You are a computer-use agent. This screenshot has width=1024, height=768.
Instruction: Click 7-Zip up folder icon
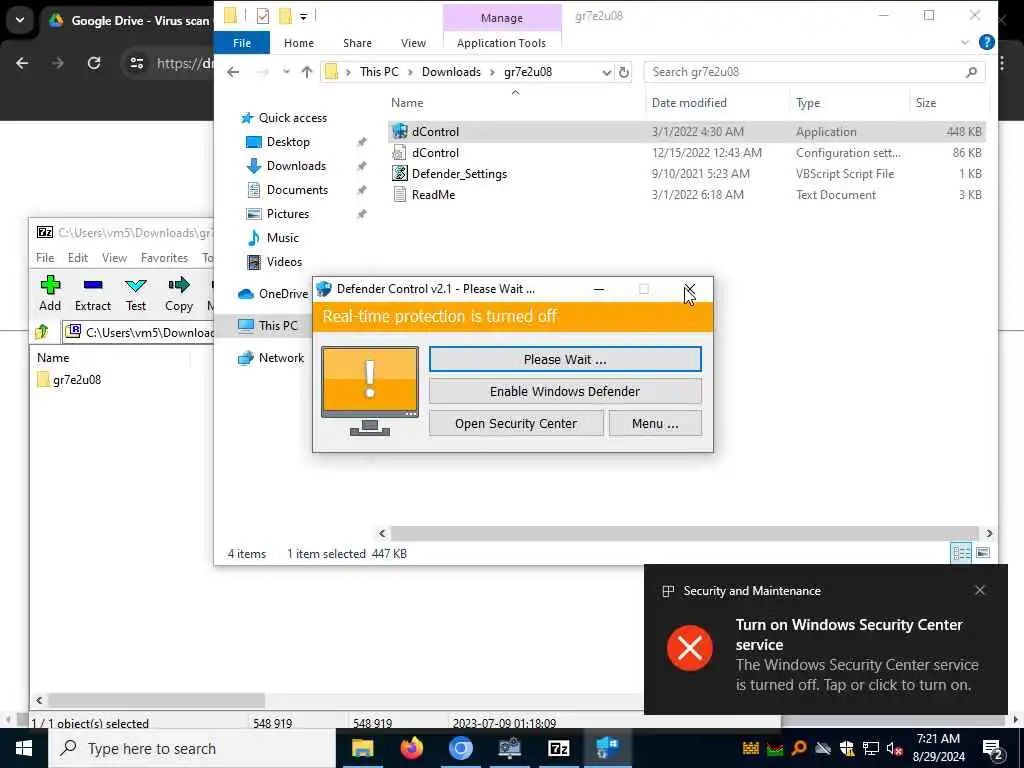pos(42,332)
